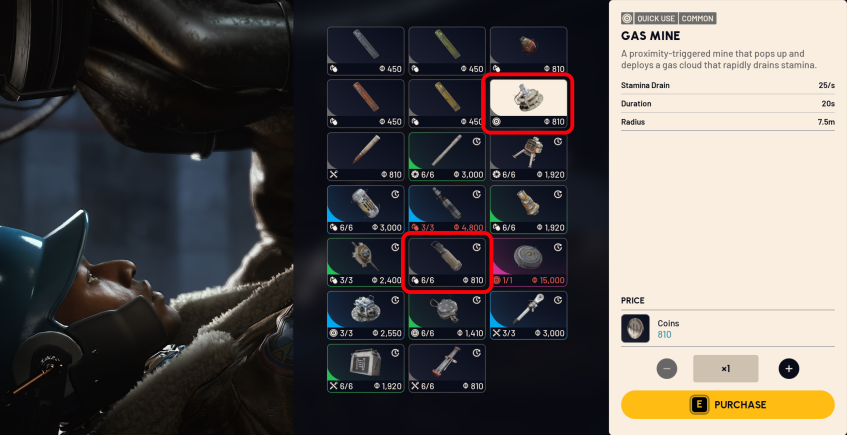This screenshot has width=847, height=435.
Task: Choose the epic disc mine costing 15,000
Action: point(528,263)
